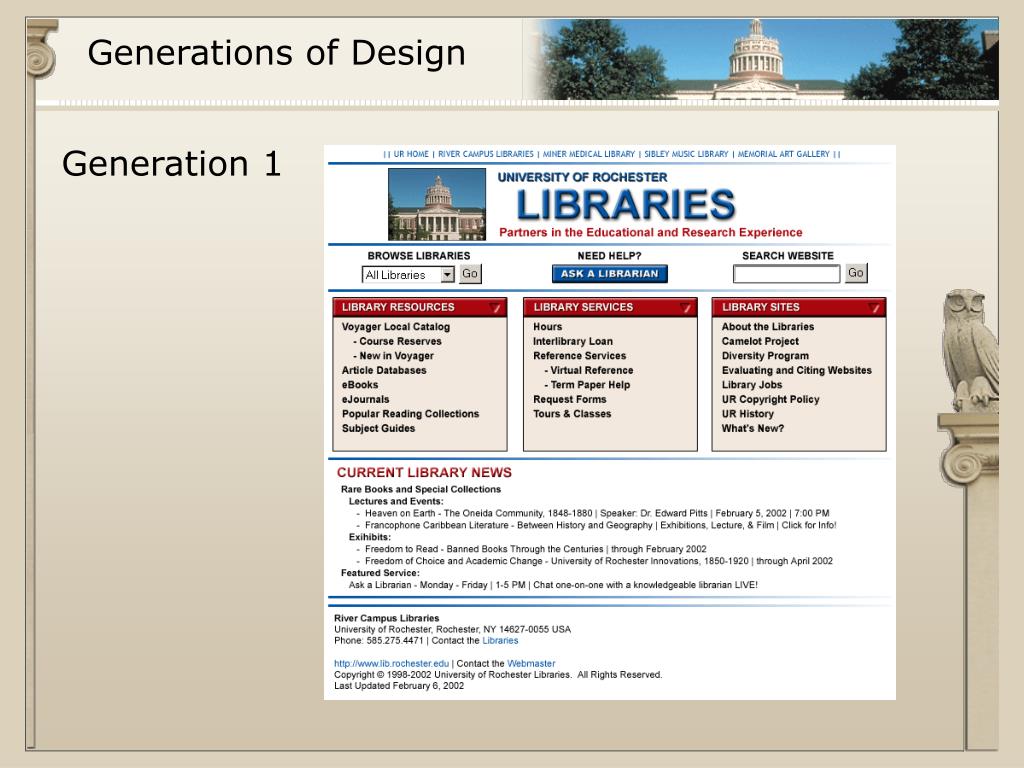Click the Library Resources header bar
1024x768 pixels.
tap(420, 308)
